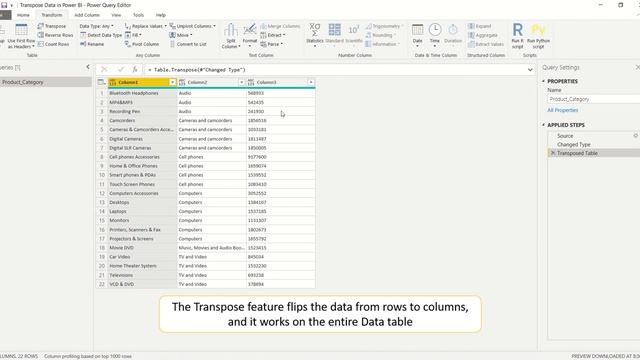The image size is (640, 360).
Task: Collapse the PROPERTIES section
Action: point(544,81)
